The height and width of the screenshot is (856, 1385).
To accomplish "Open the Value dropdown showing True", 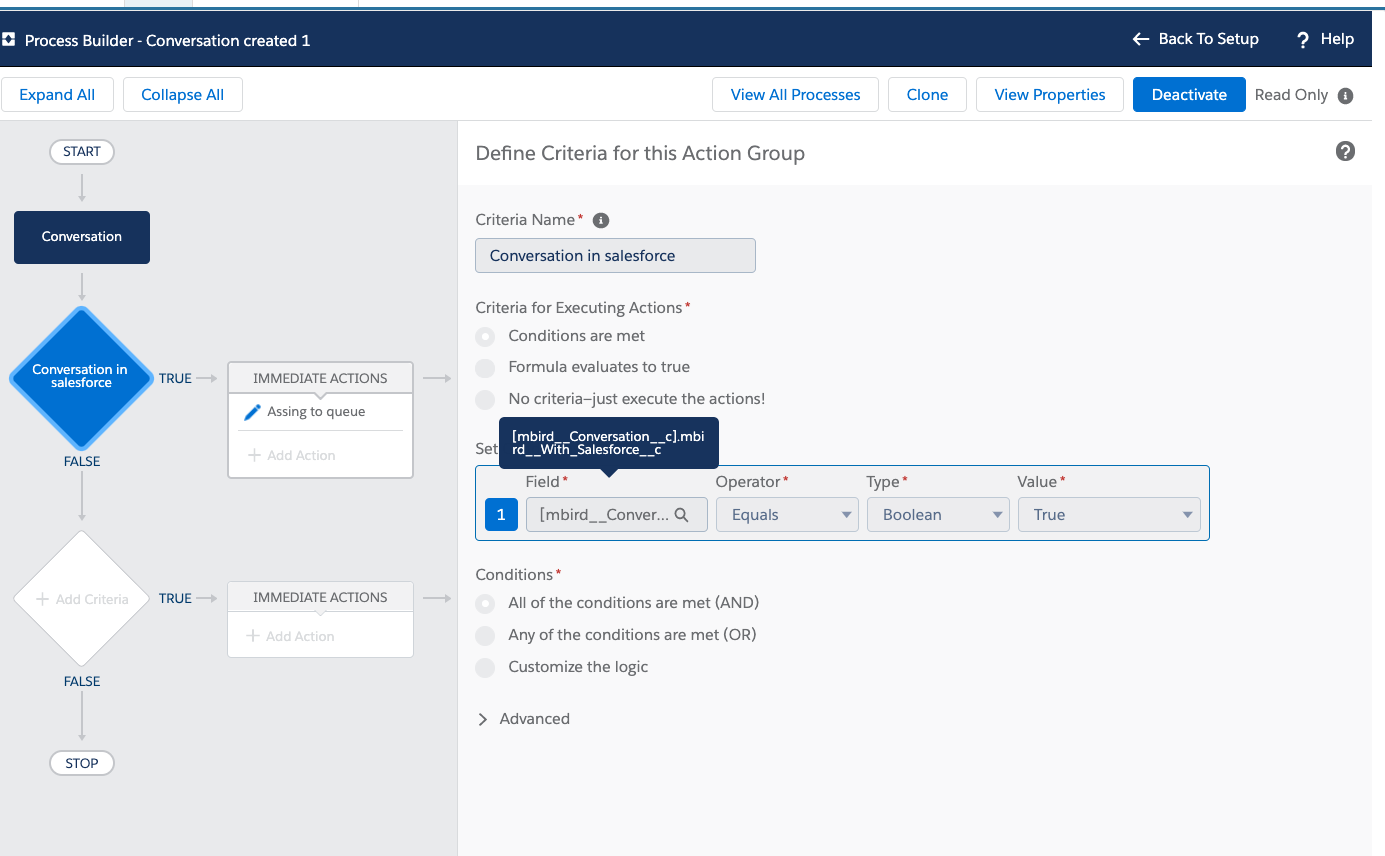I will (x=1108, y=515).
